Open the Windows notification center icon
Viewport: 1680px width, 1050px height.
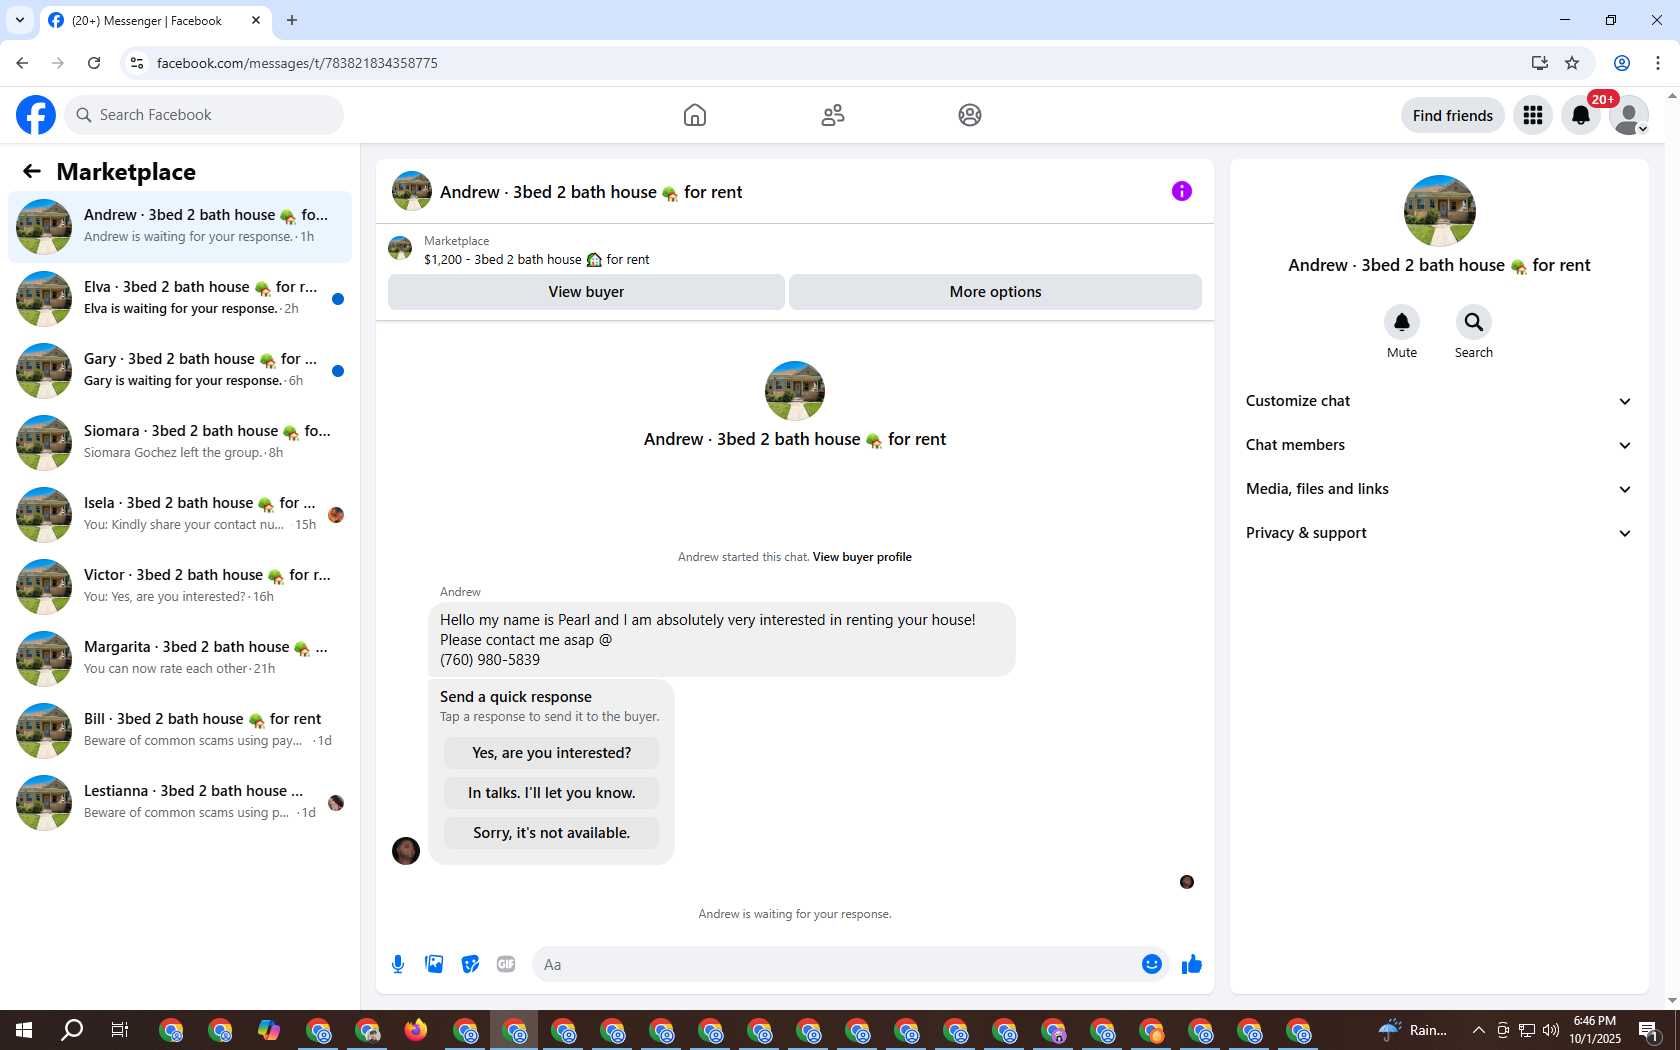[x=1648, y=1030]
